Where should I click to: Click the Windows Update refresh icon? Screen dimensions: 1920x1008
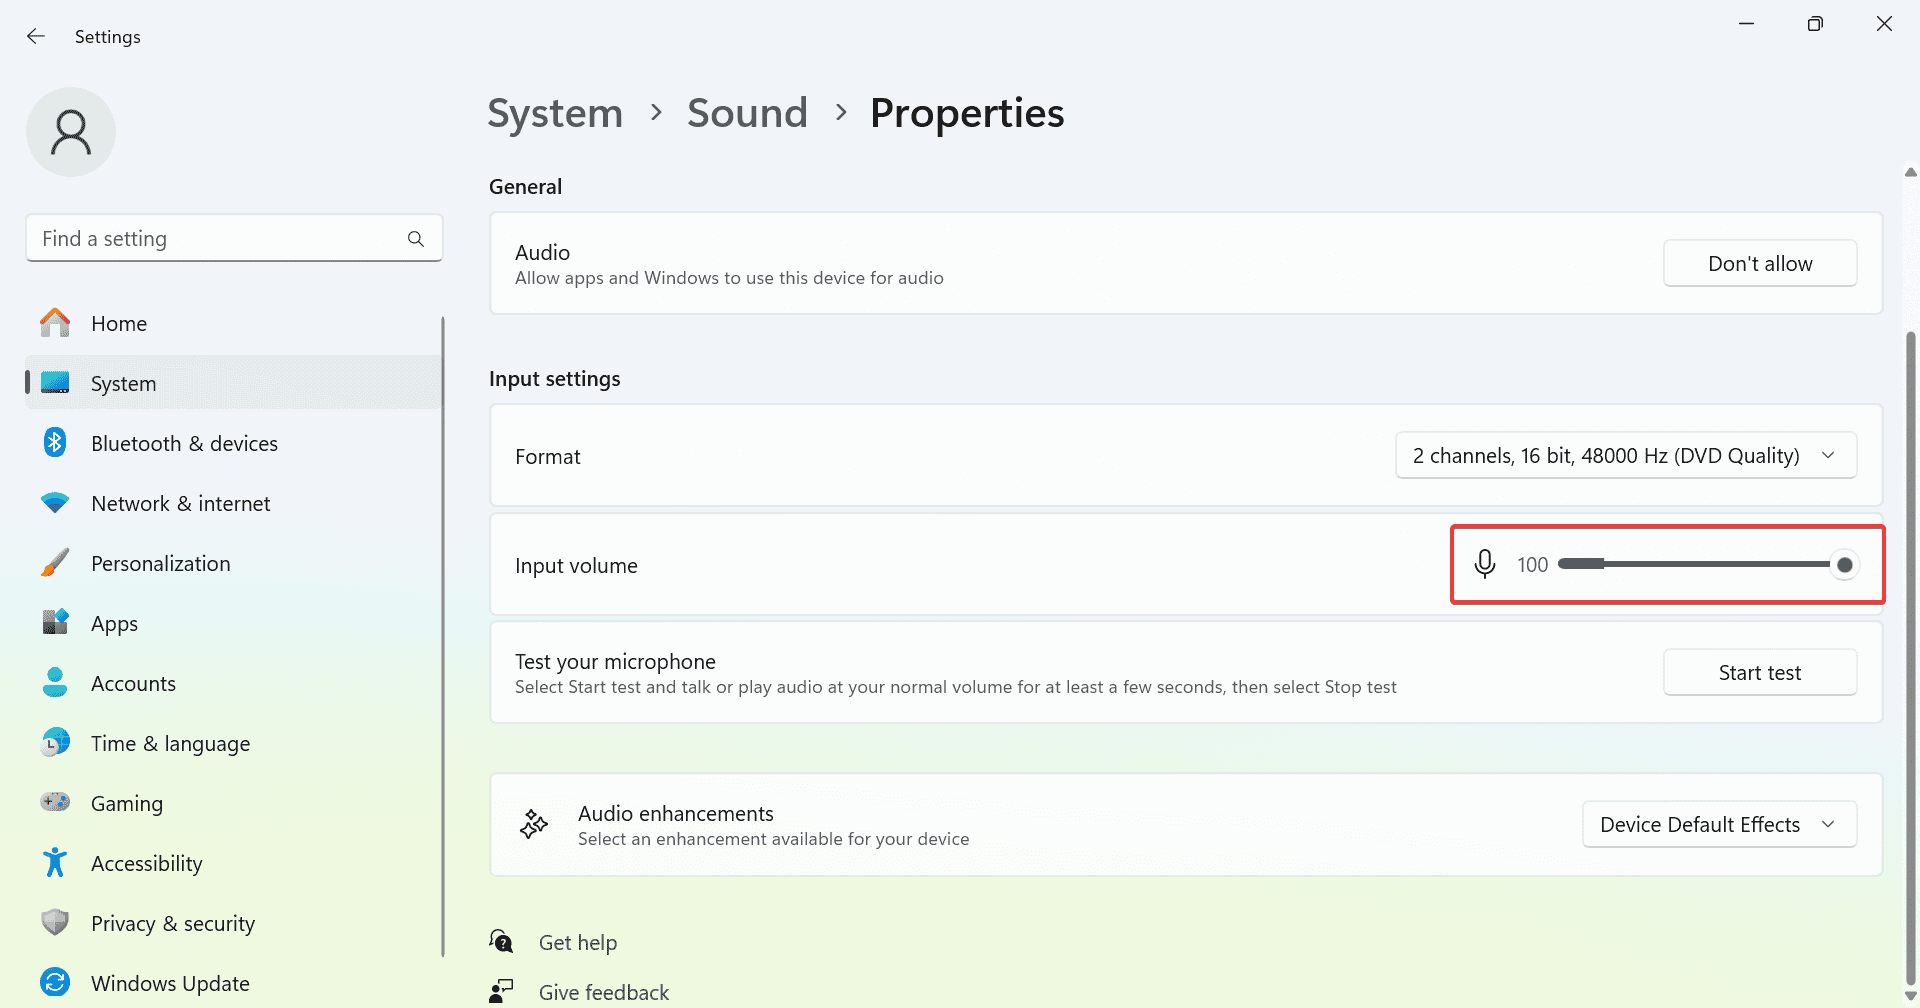[x=55, y=983]
